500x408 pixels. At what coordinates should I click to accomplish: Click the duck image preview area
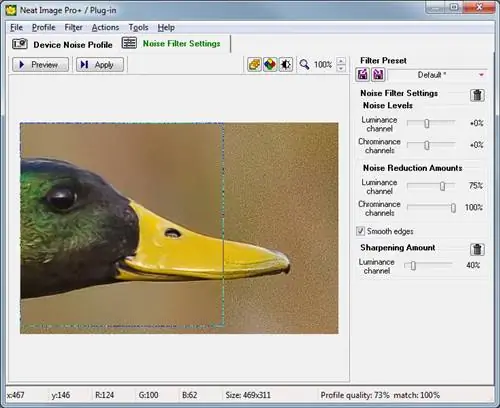(179, 228)
